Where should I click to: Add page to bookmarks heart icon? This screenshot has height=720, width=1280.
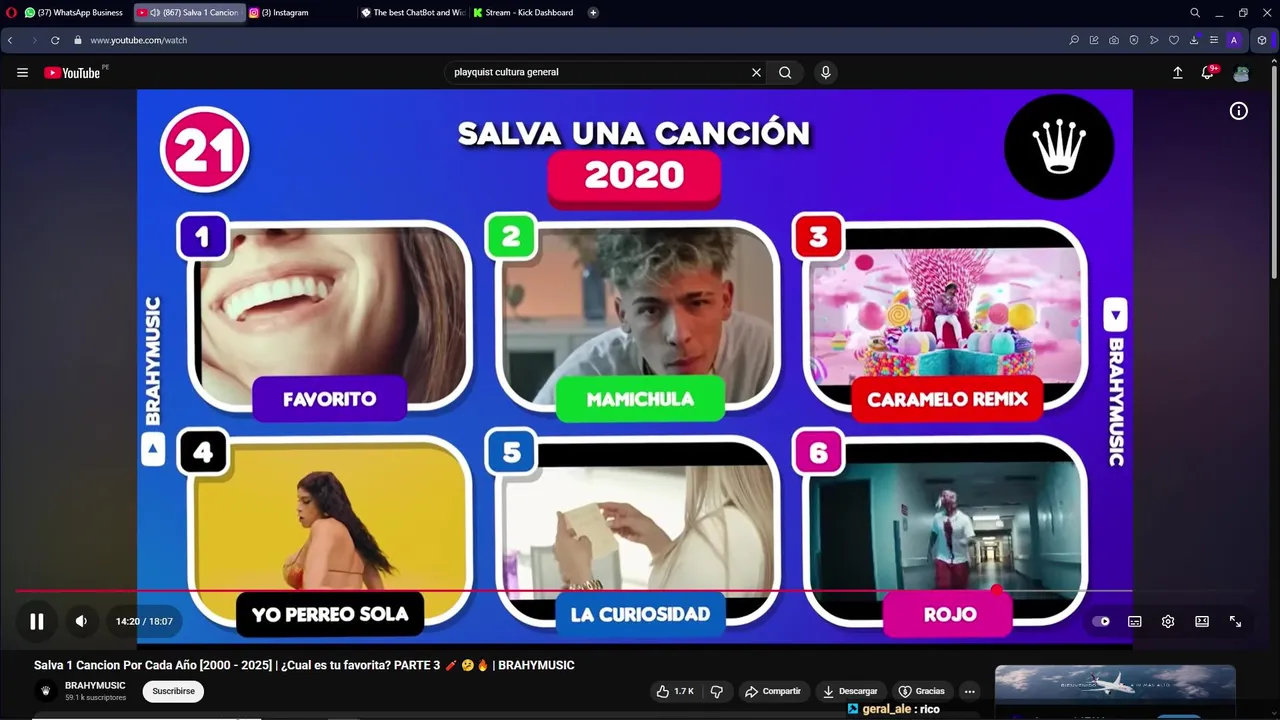tap(1174, 40)
